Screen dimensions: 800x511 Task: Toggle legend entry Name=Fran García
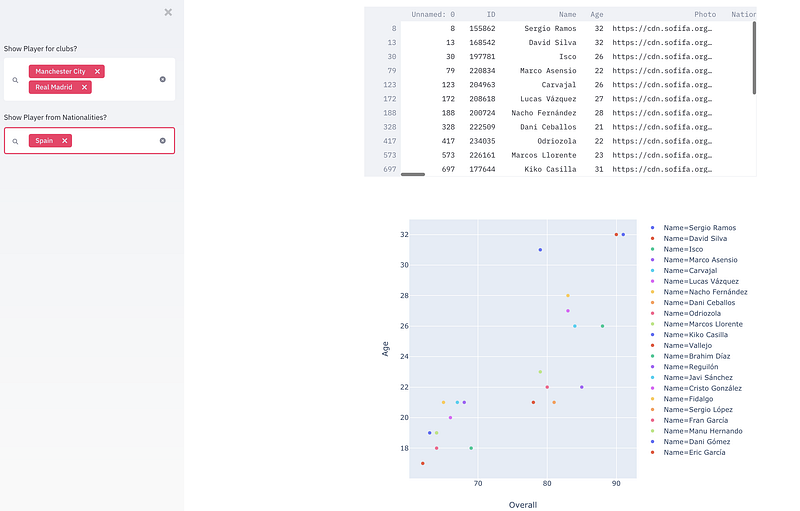695,421
